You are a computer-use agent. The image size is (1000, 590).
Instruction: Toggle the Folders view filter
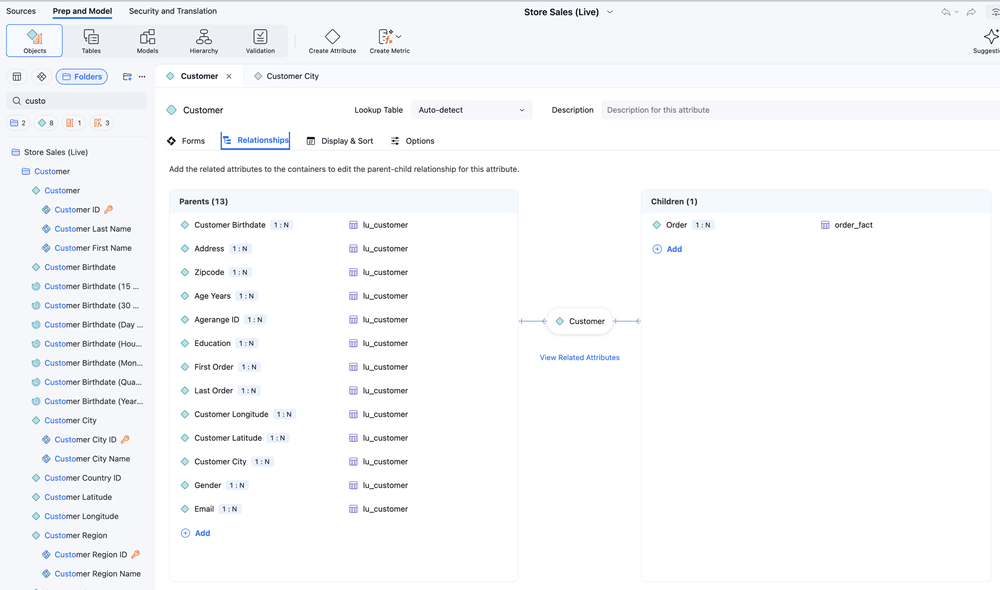point(82,76)
